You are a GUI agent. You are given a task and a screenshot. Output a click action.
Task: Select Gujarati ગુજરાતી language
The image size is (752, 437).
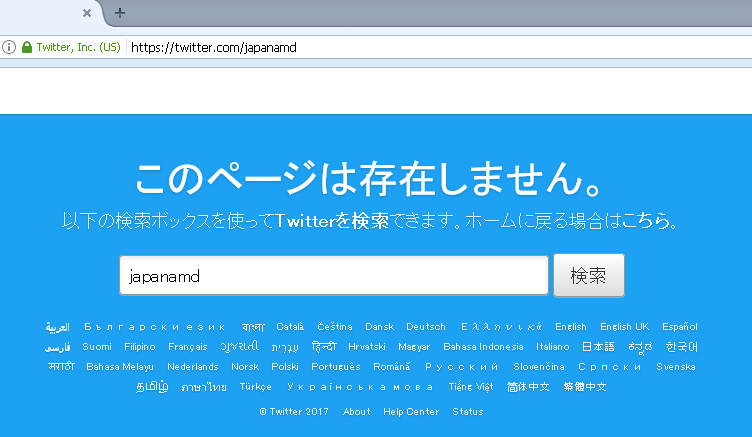[x=239, y=346]
